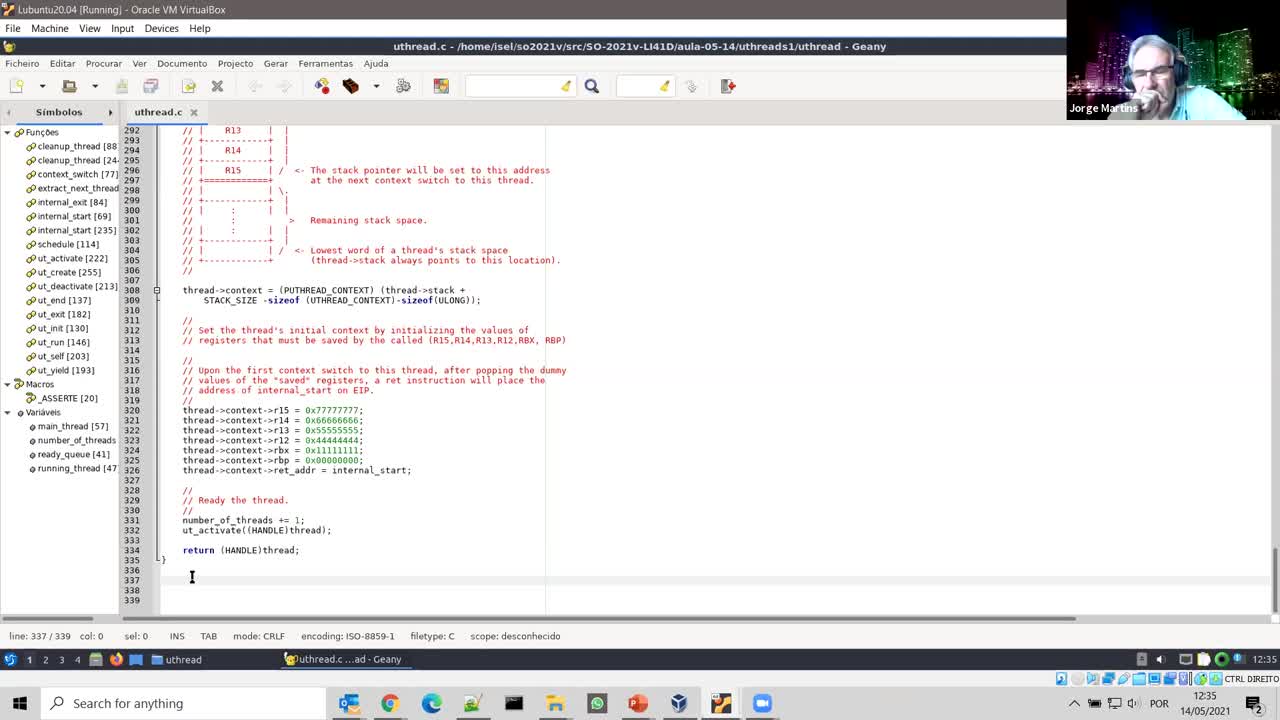1280x720 pixels.
Task: Close the uthread.c tab
Action: coord(194,112)
